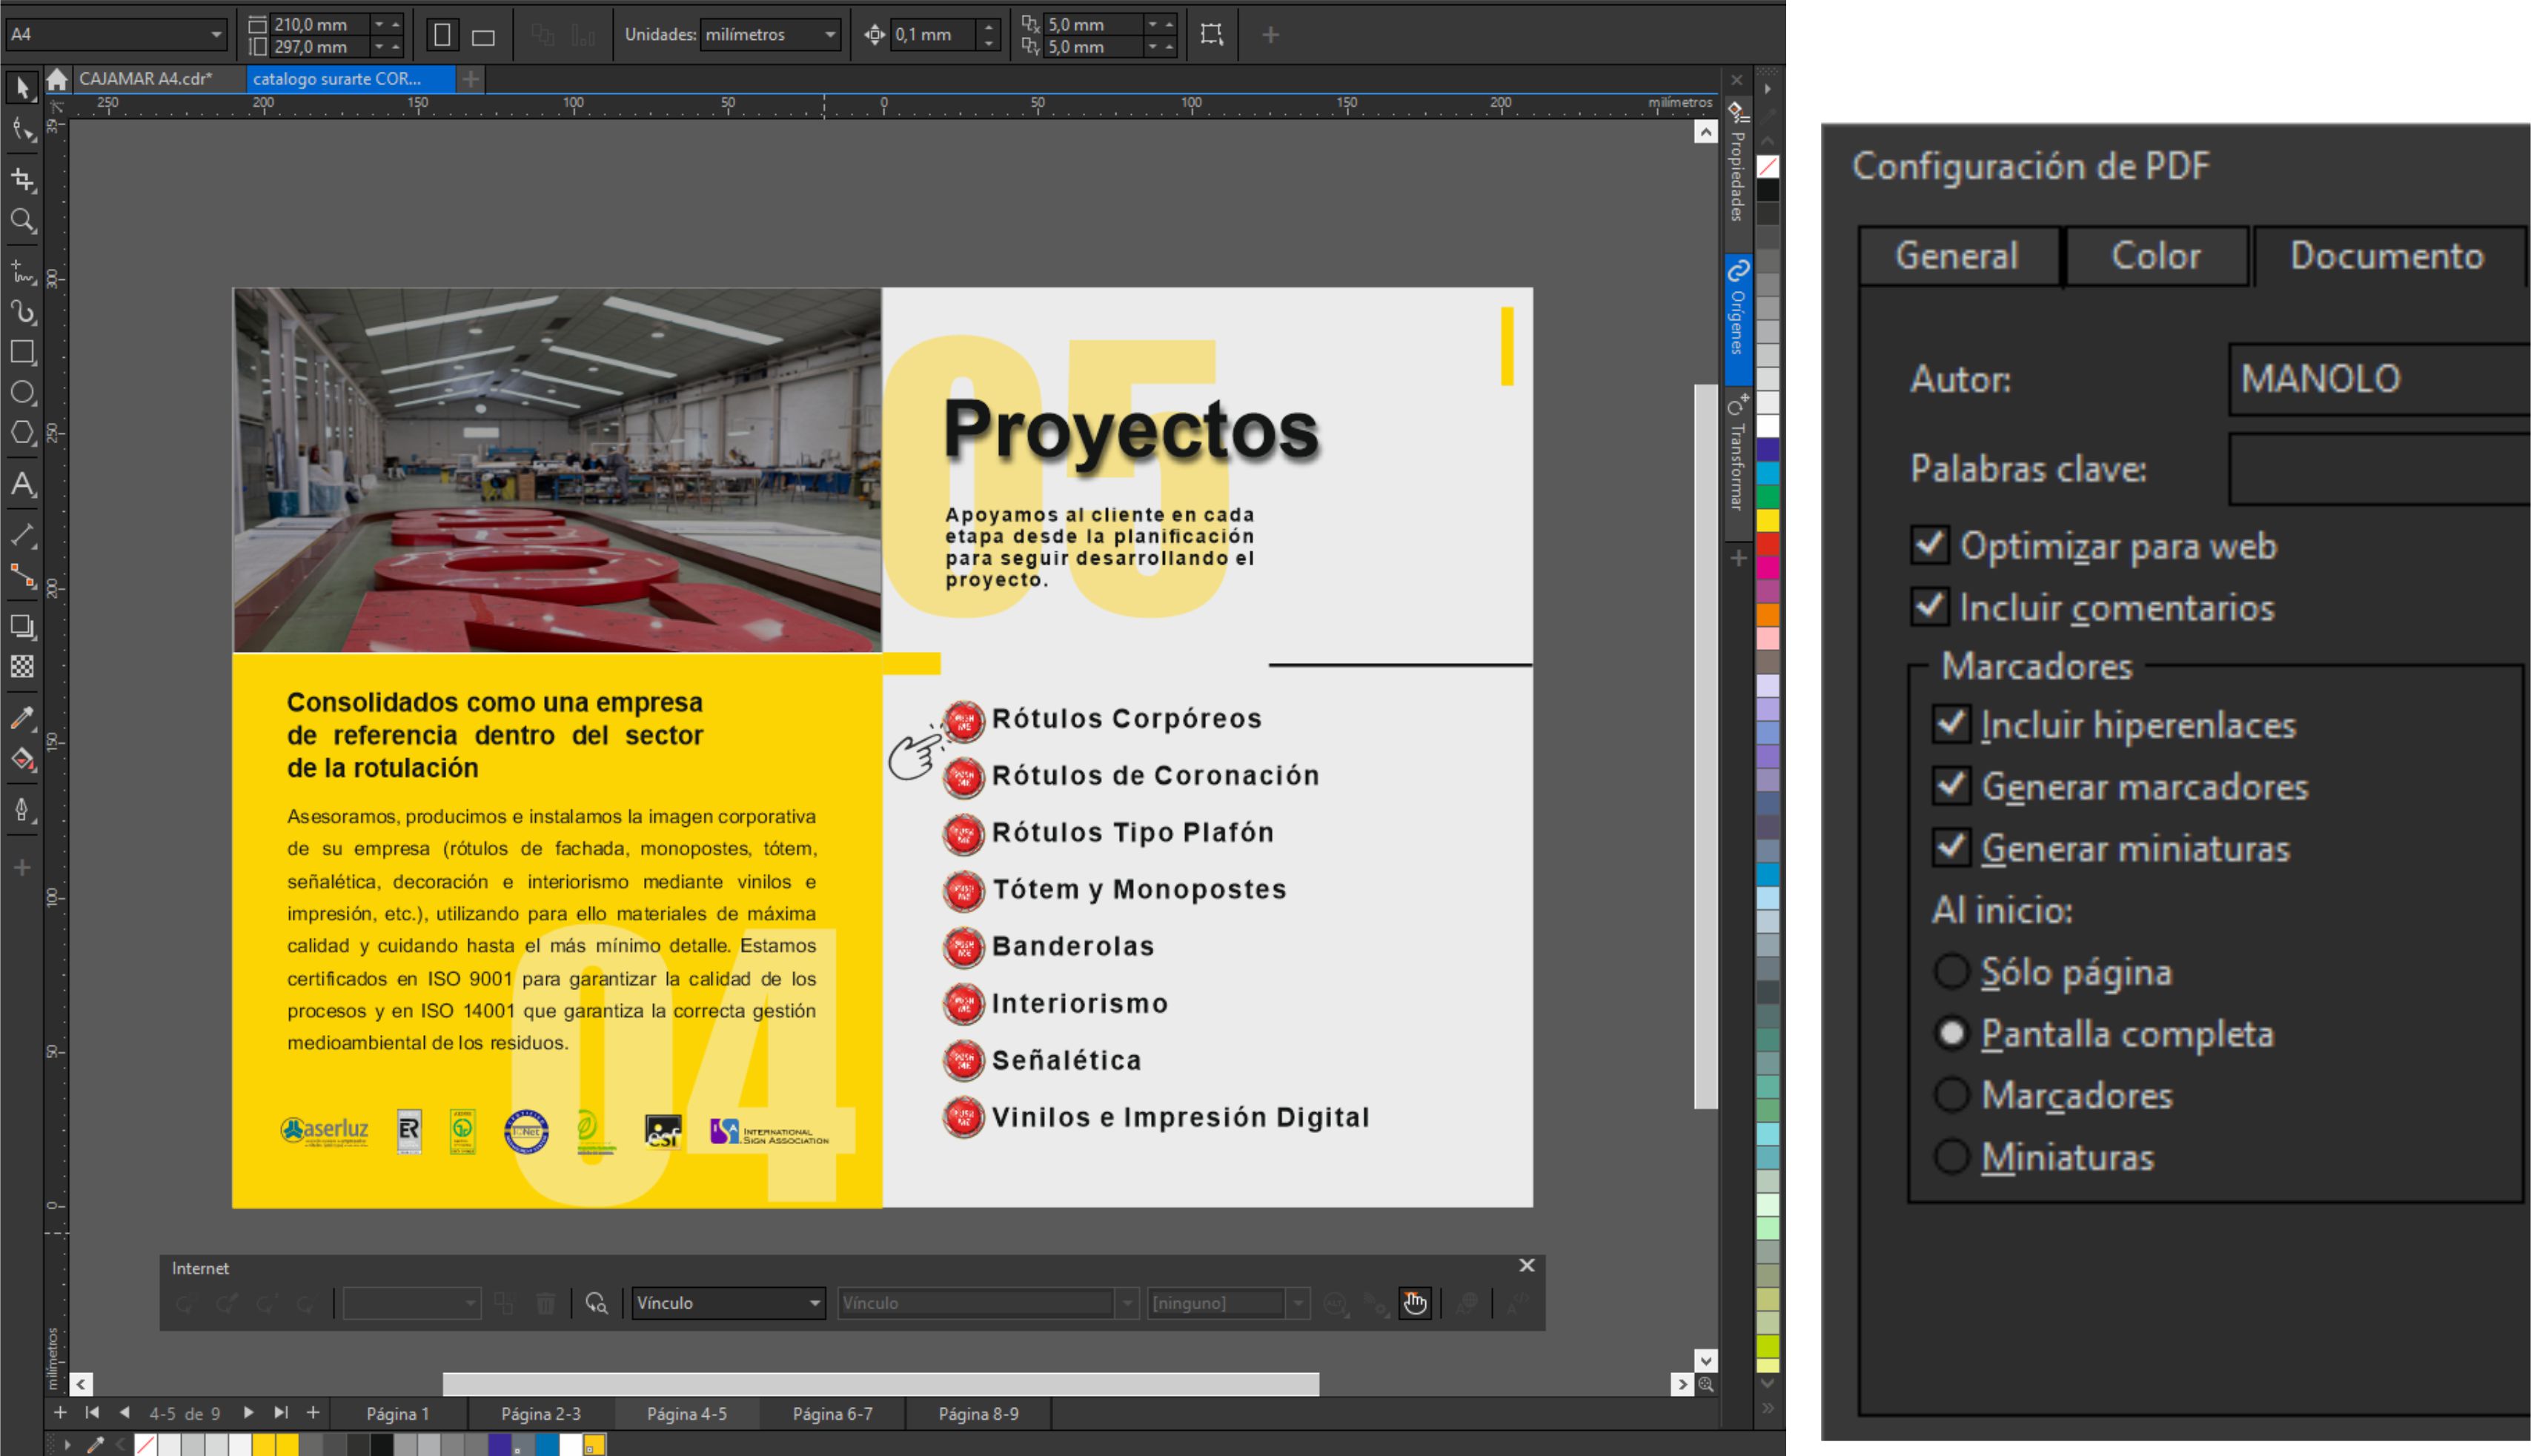Select the Interactive Fill bucket tool

click(x=22, y=759)
